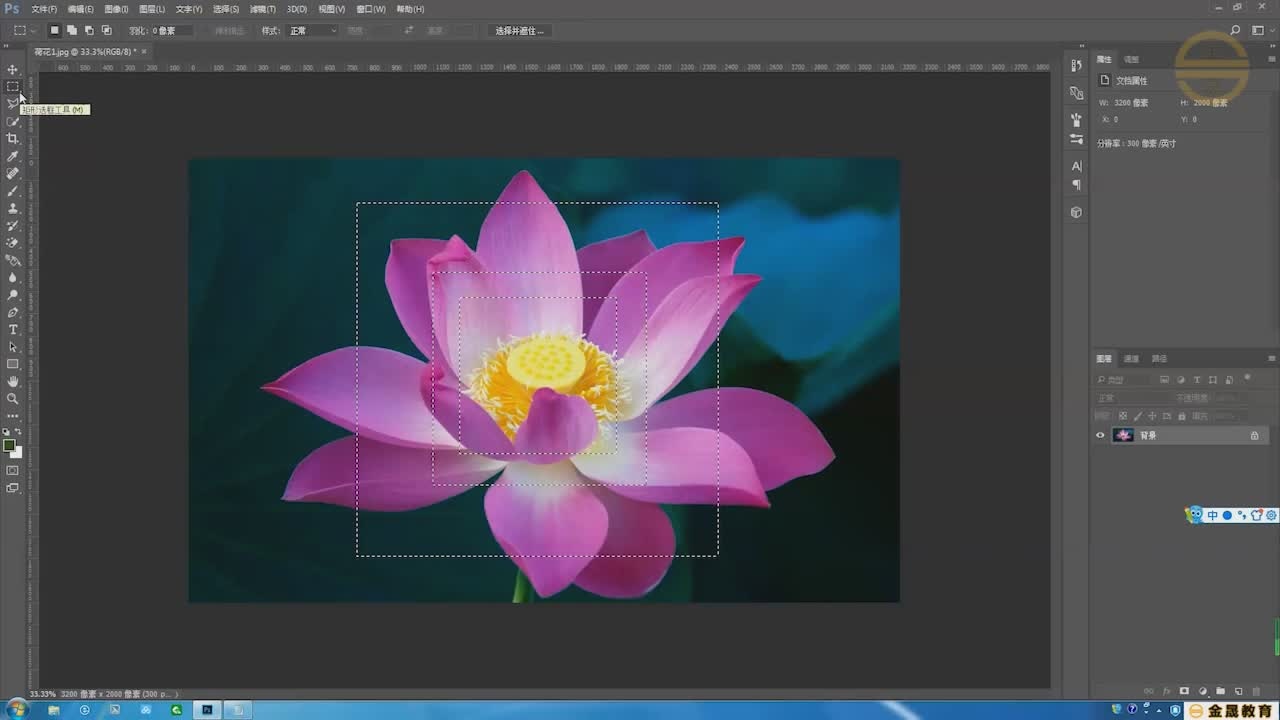The image size is (1280, 720).
Task: Create a new layer
Action: (x=1239, y=691)
